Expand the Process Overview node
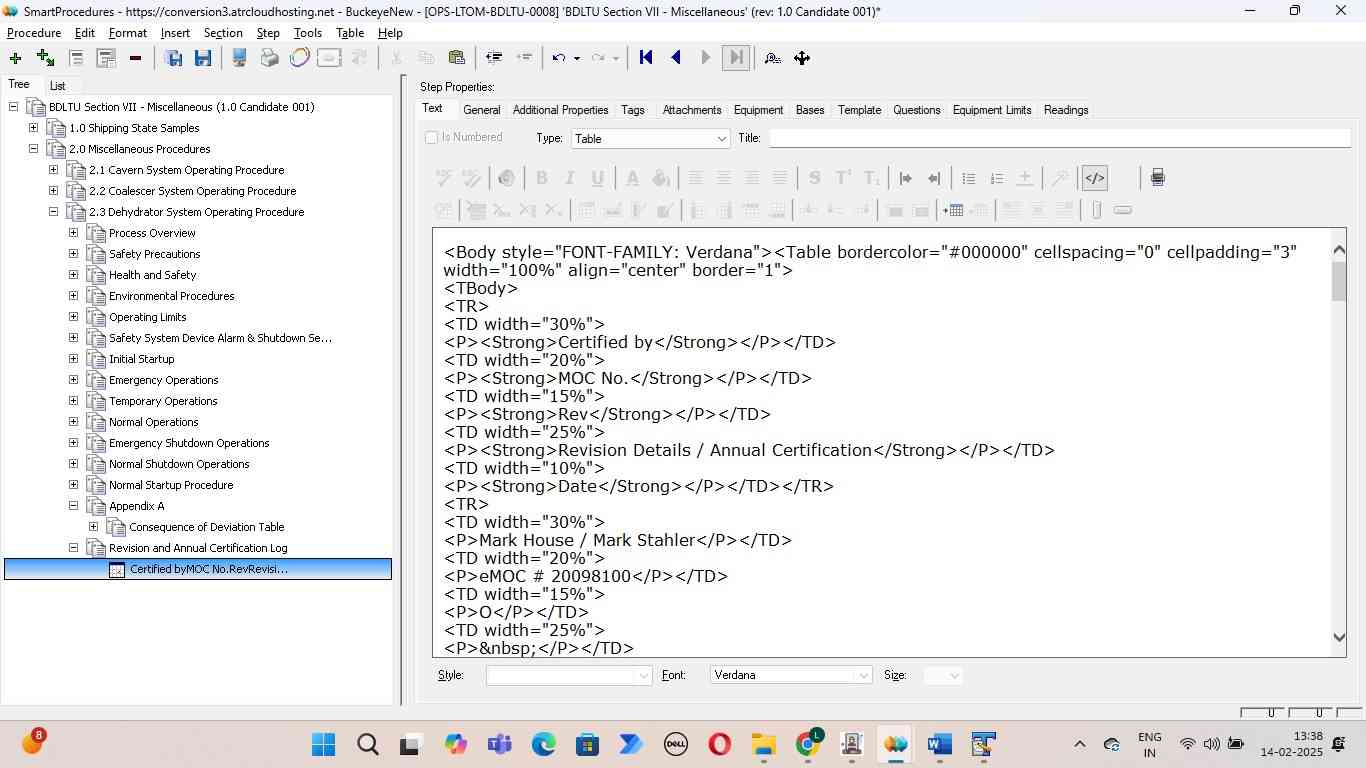 (x=73, y=233)
